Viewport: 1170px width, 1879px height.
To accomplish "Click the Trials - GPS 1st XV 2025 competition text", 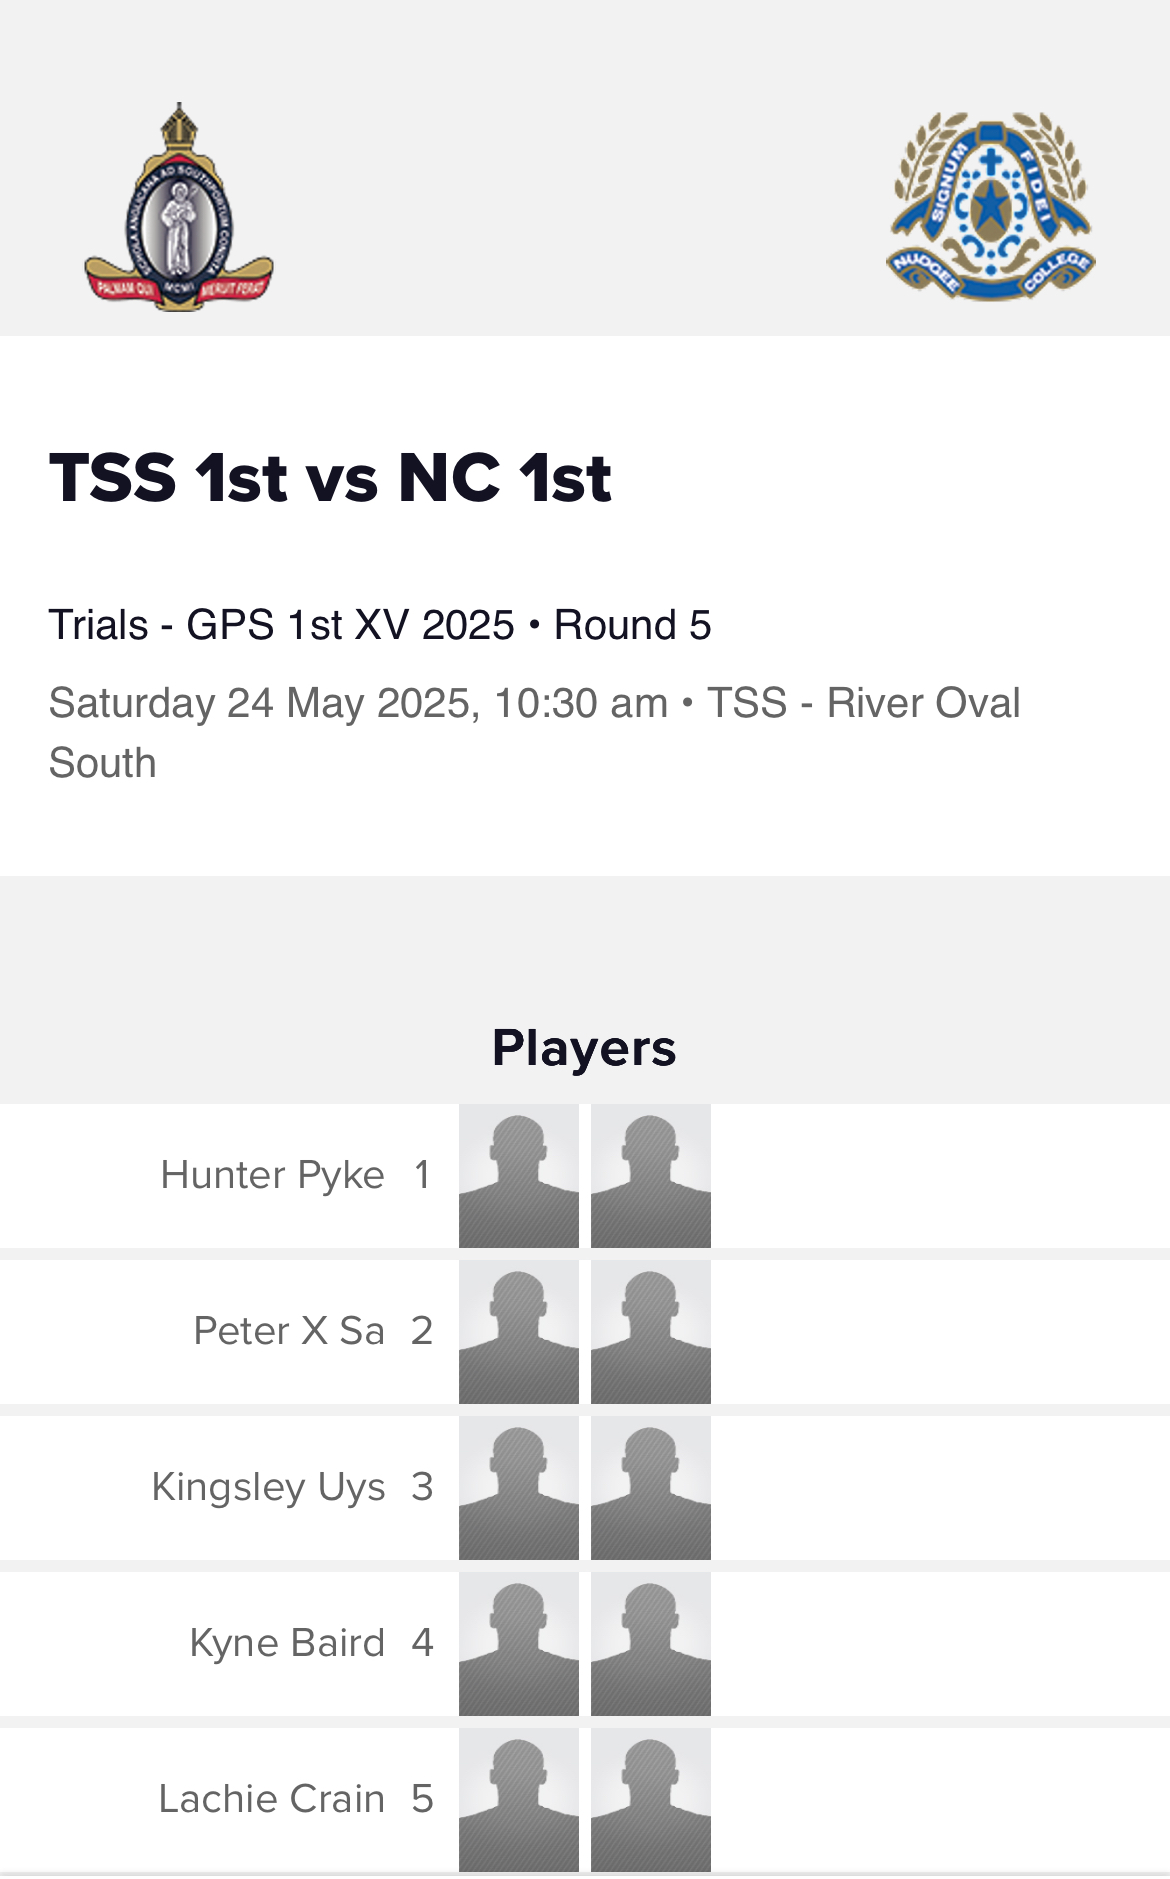I will tap(281, 625).
